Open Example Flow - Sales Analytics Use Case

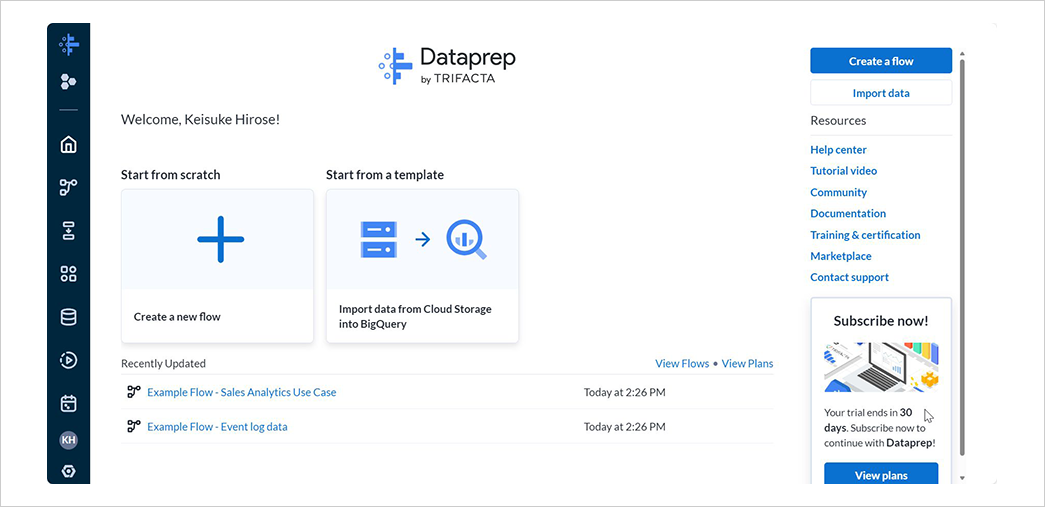[241, 392]
